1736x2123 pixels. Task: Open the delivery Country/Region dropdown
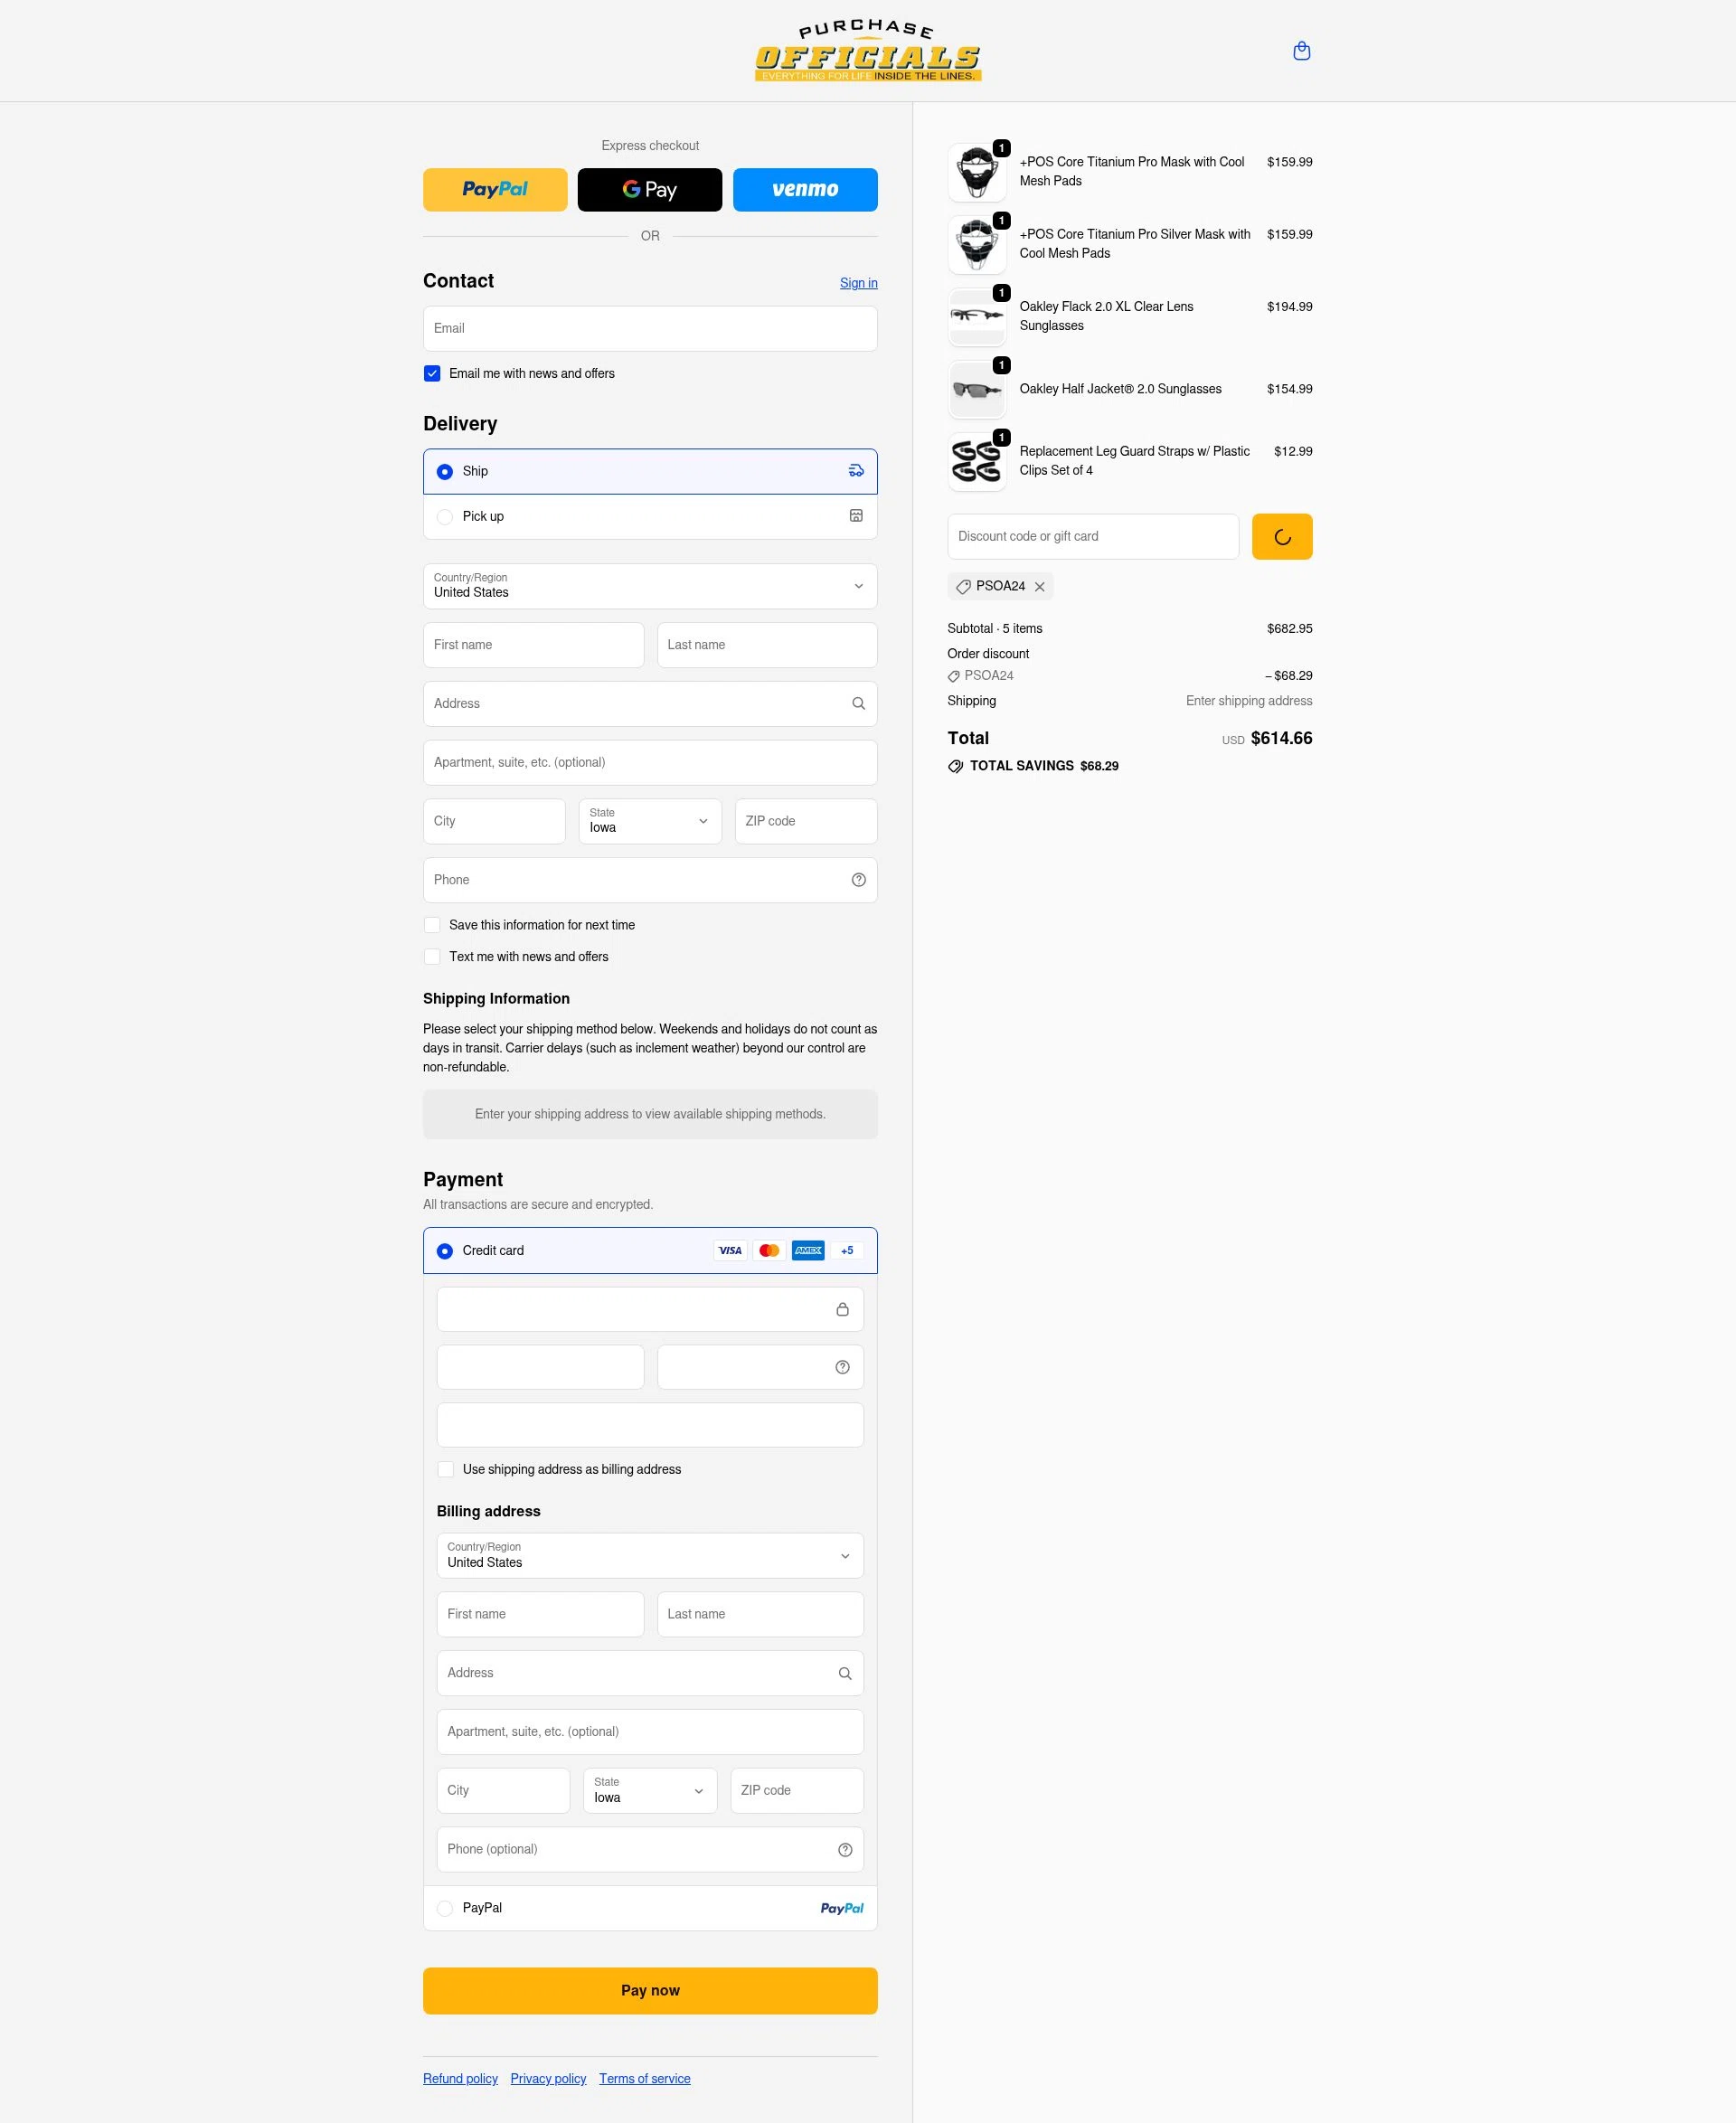649,586
